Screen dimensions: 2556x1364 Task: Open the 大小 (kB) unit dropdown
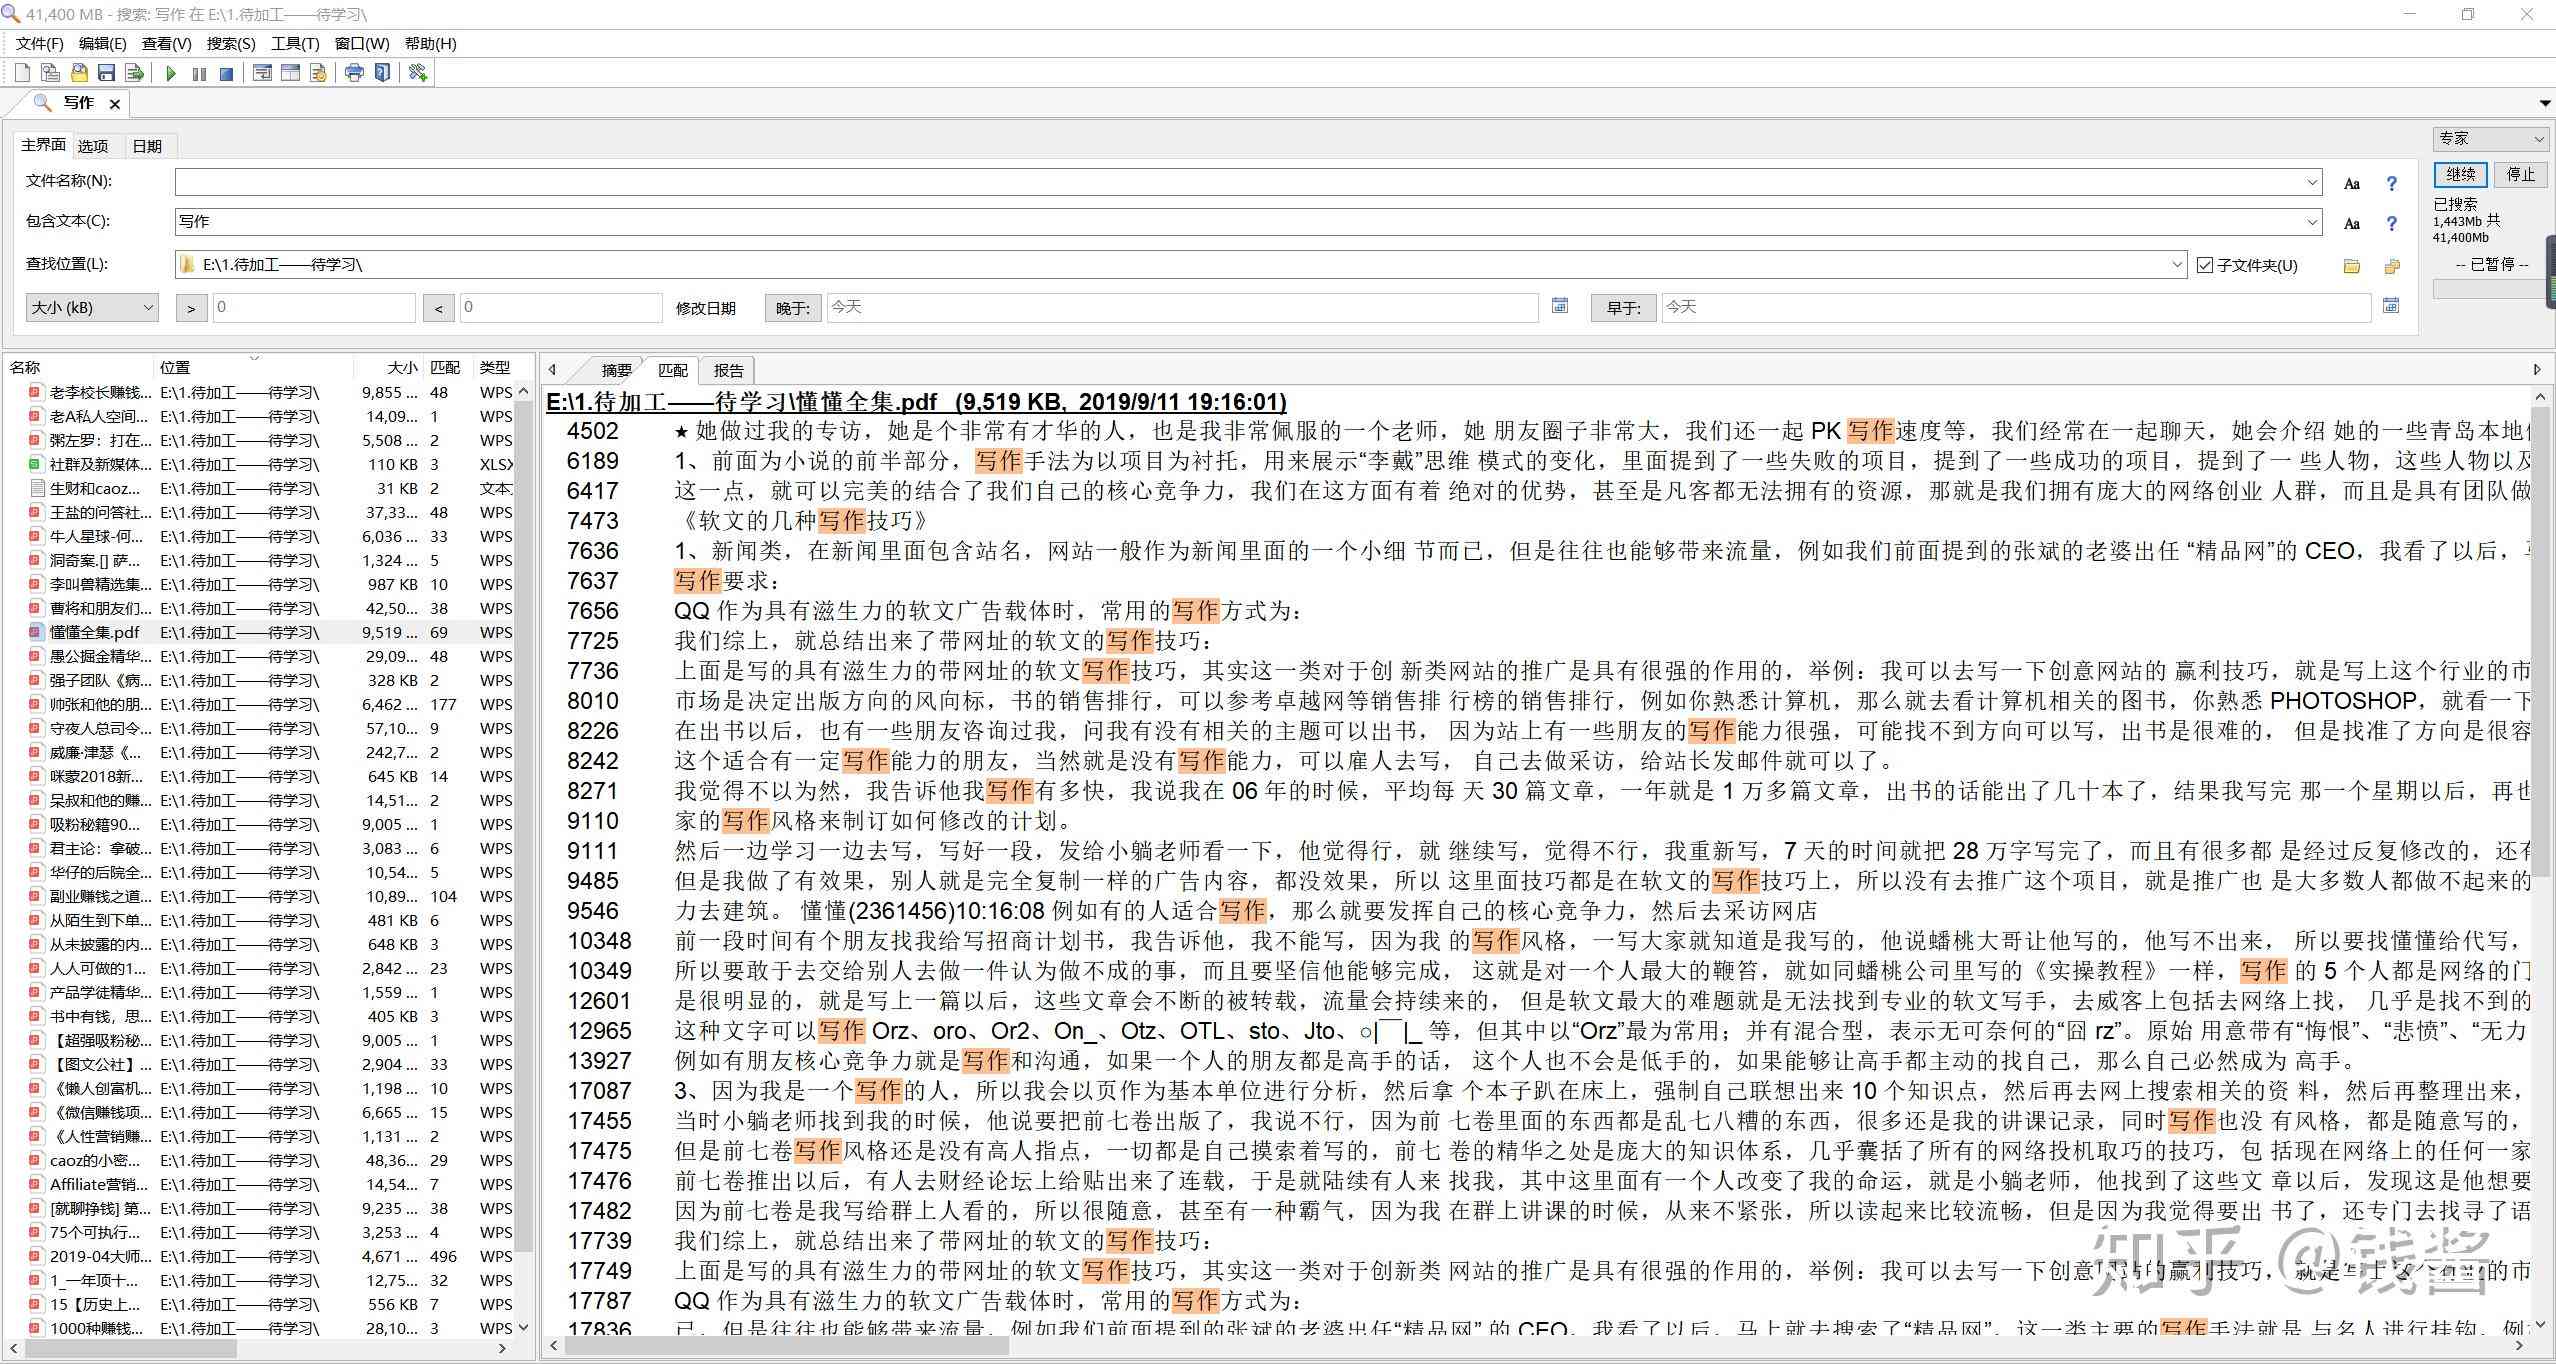92,307
